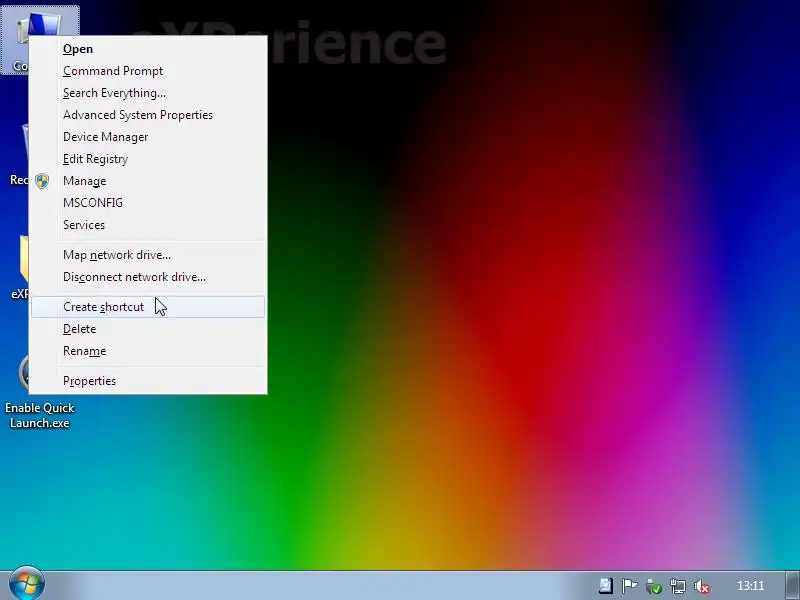Launch Command Prompt from the context menu
Viewport: 800px width, 600px height.
(148, 71)
